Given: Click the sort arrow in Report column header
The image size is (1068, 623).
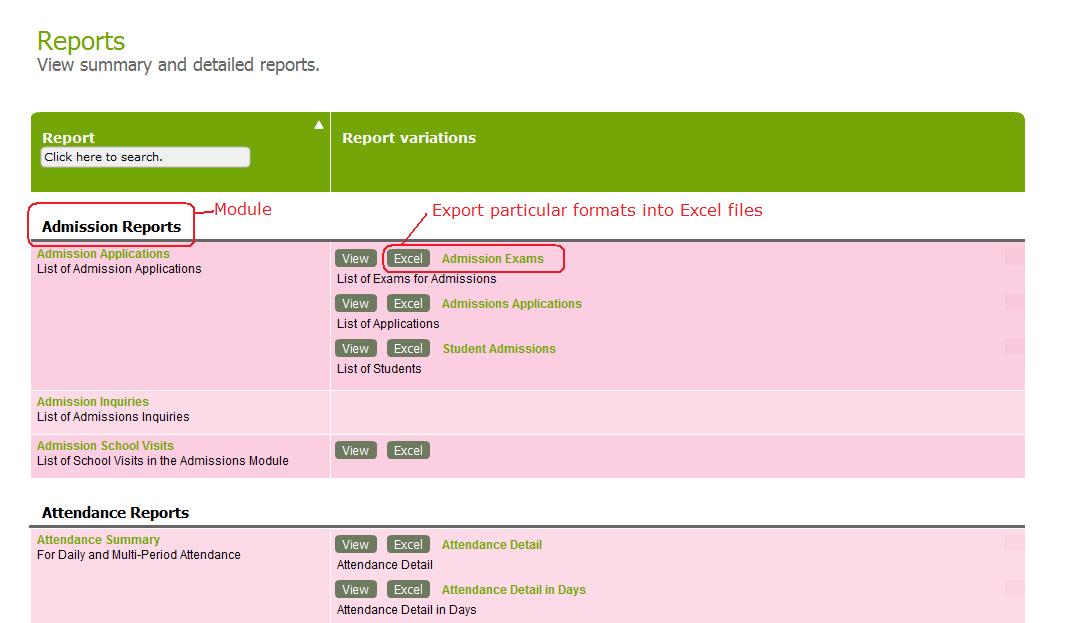Looking at the screenshot, I should point(319,125).
